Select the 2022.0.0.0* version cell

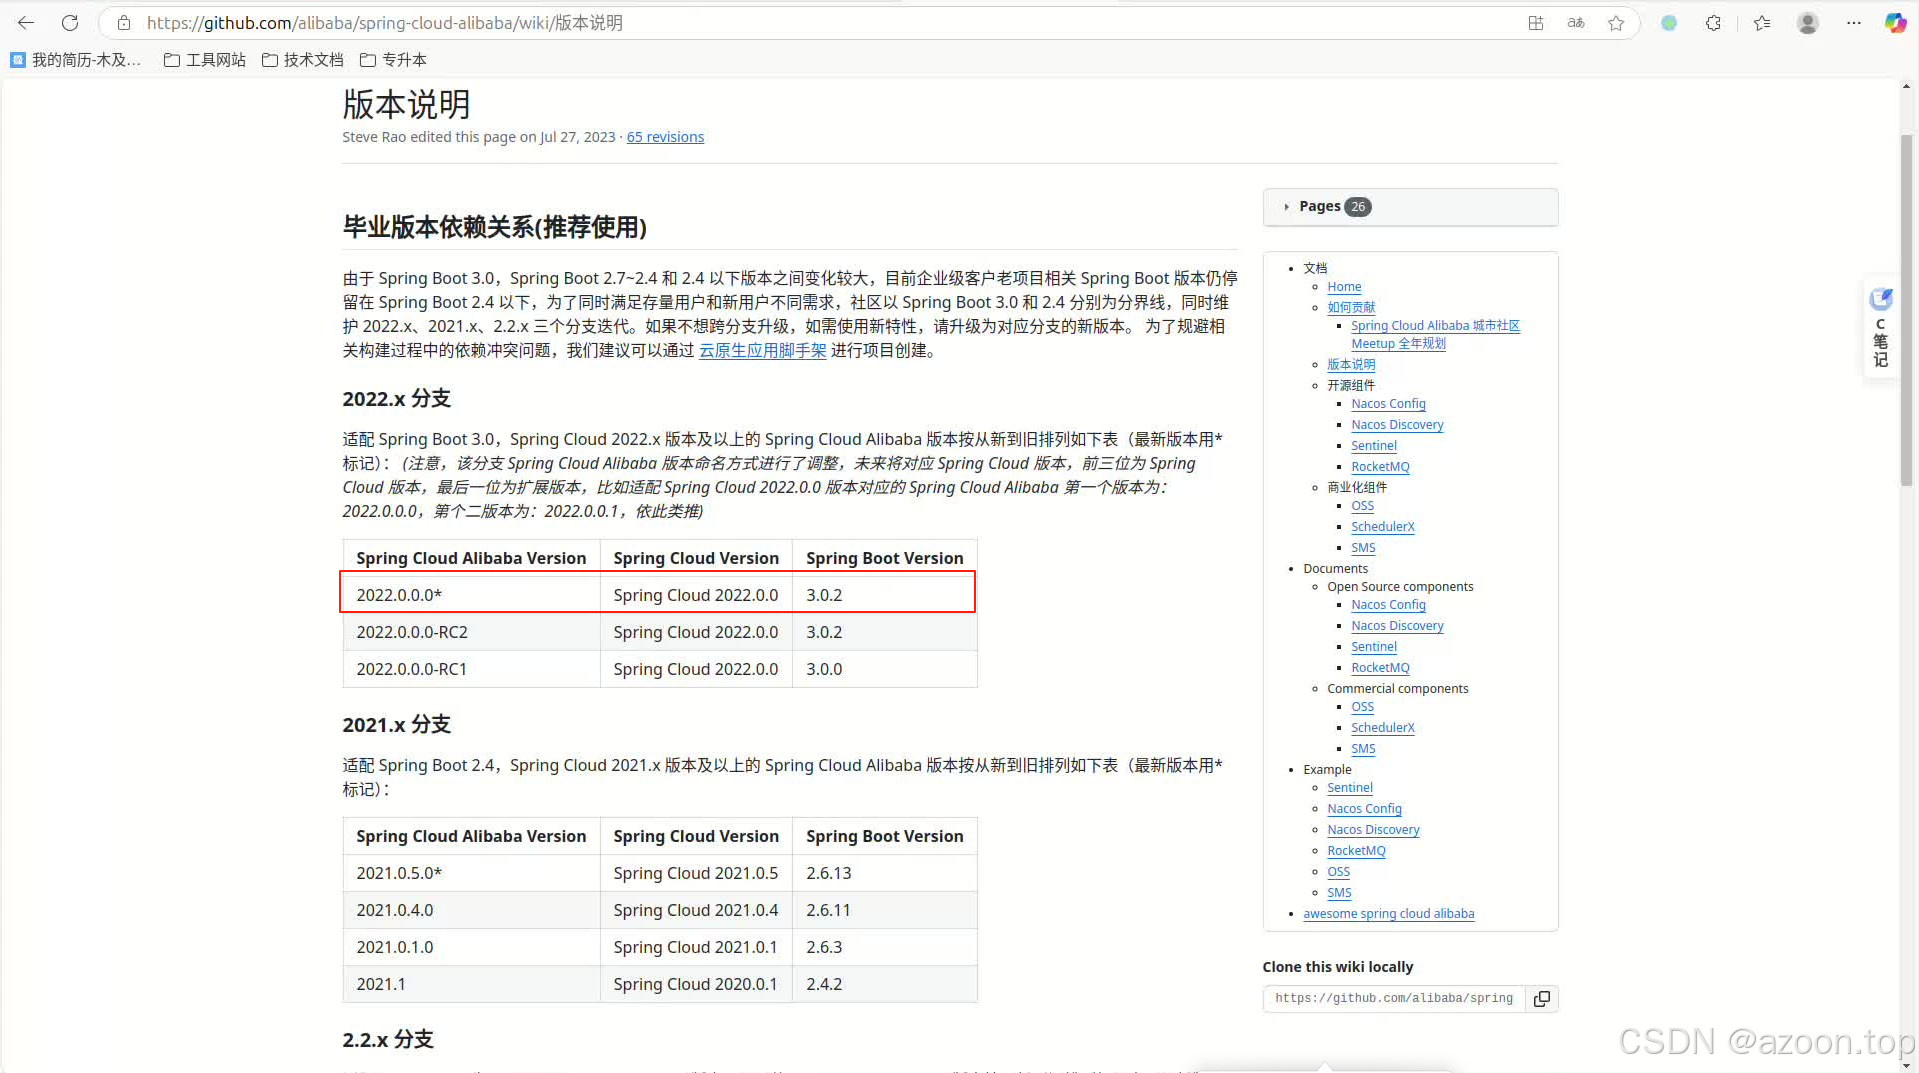click(x=471, y=595)
